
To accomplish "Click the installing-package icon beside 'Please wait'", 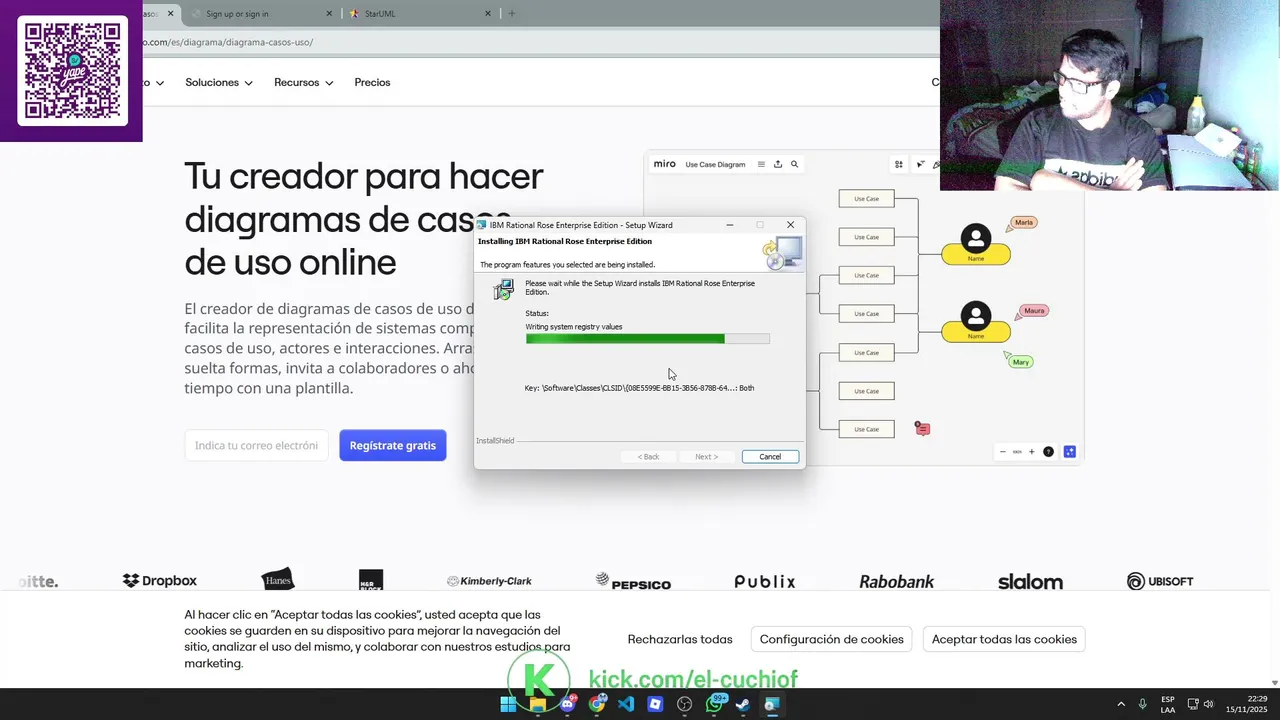I will [x=504, y=290].
